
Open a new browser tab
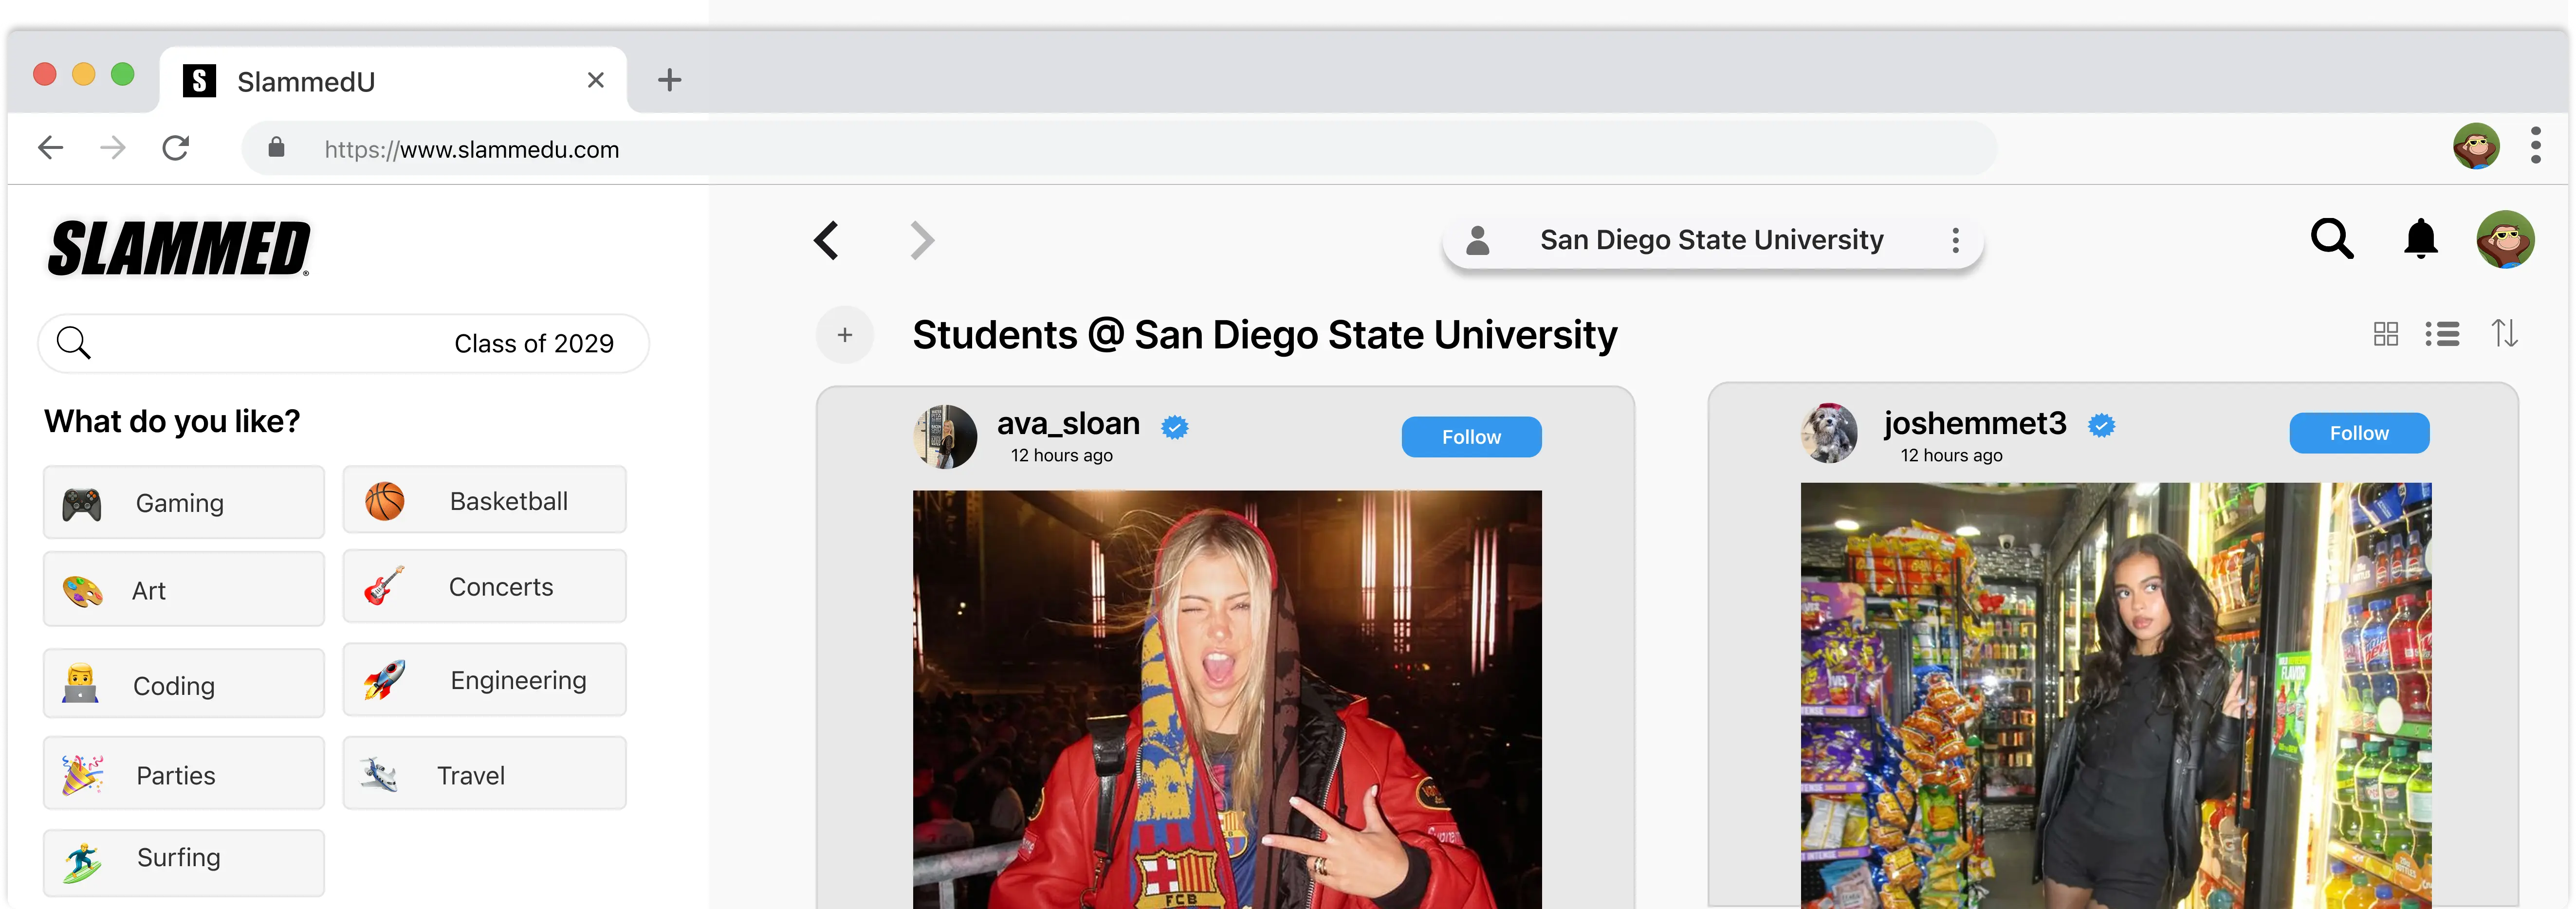[x=669, y=80]
